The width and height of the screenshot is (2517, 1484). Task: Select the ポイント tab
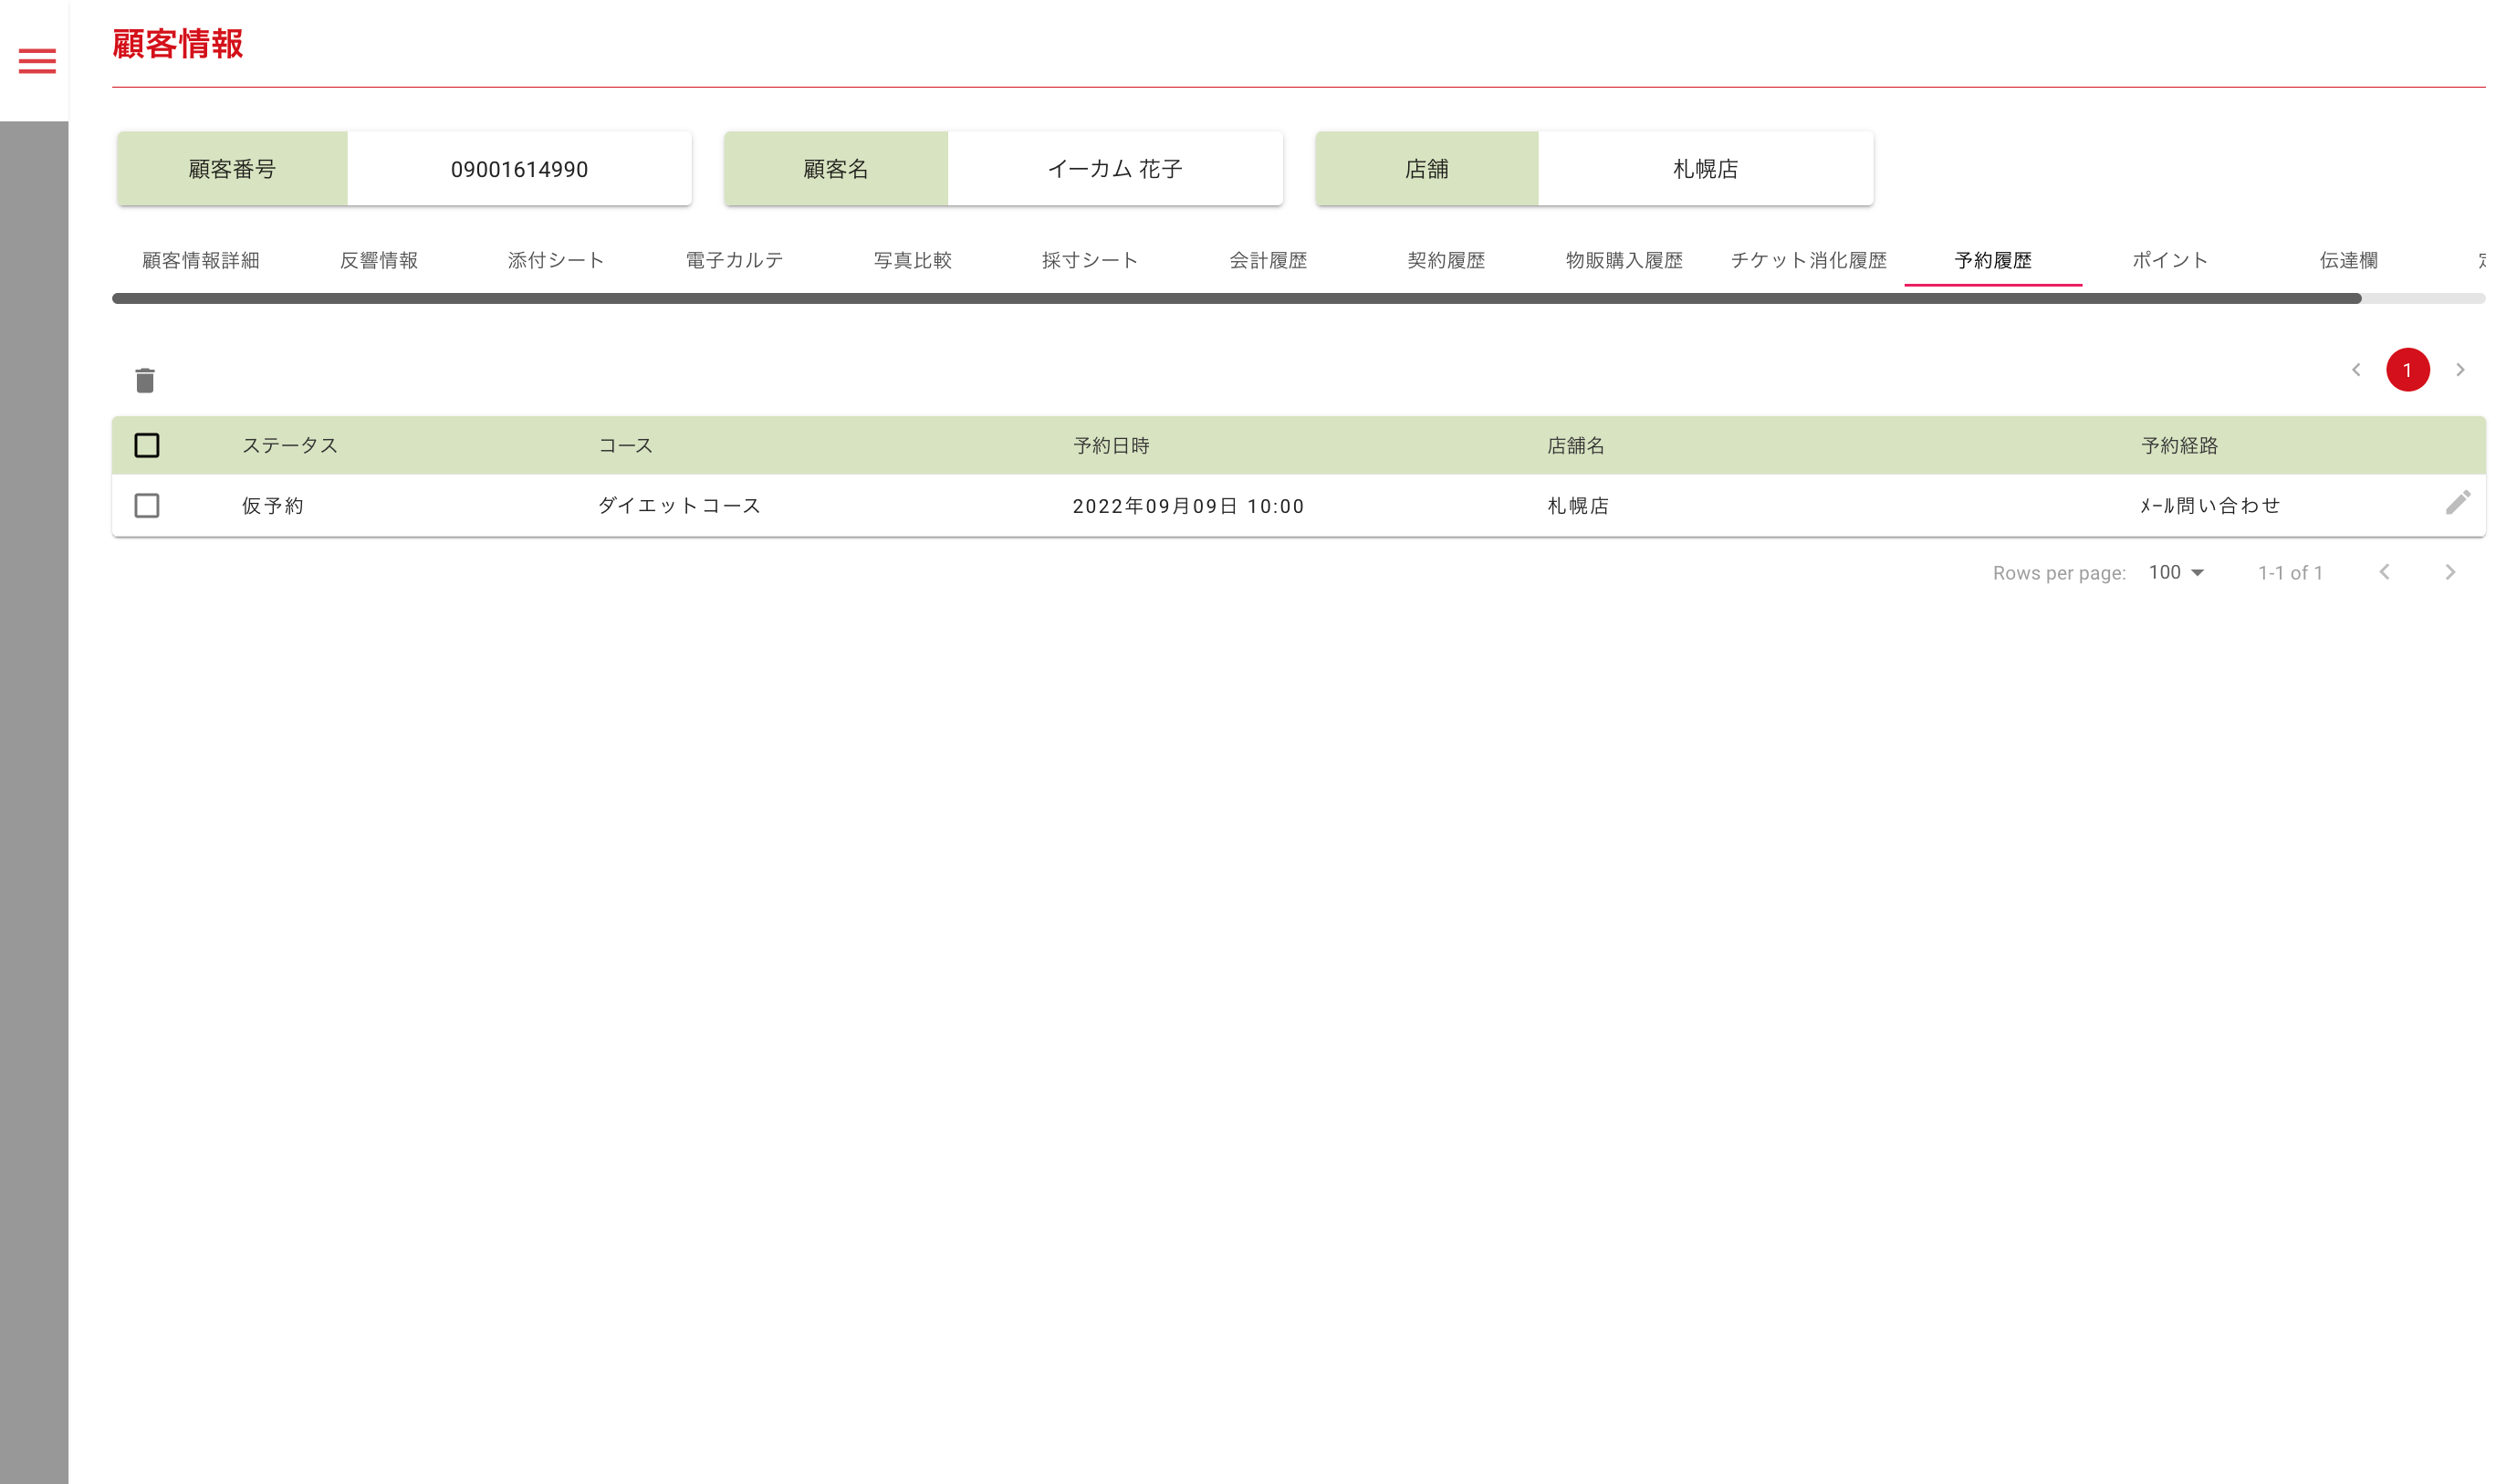[2169, 260]
